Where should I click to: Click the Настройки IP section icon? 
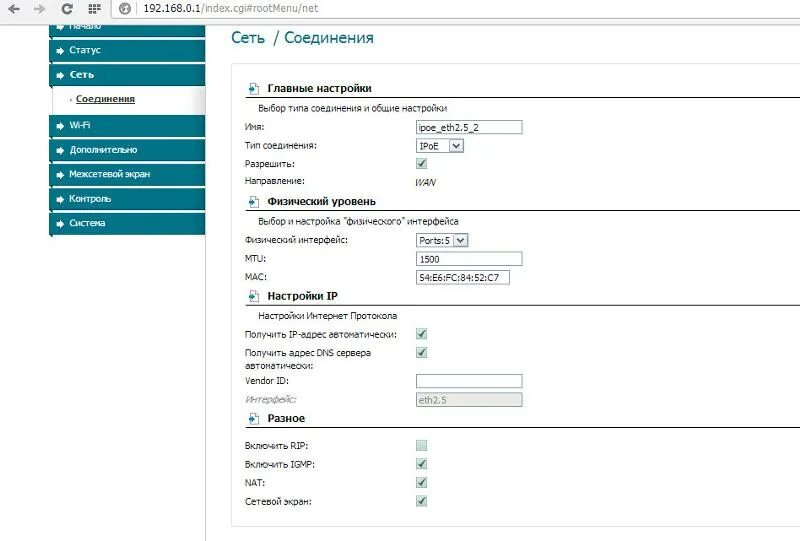click(x=254, y=297)
